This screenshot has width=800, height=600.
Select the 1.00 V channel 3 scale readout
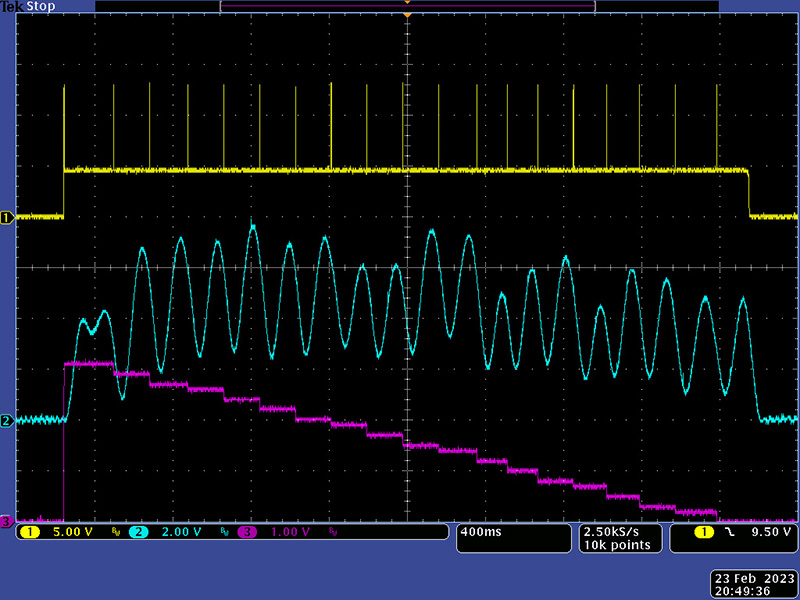tap(289, 532)
